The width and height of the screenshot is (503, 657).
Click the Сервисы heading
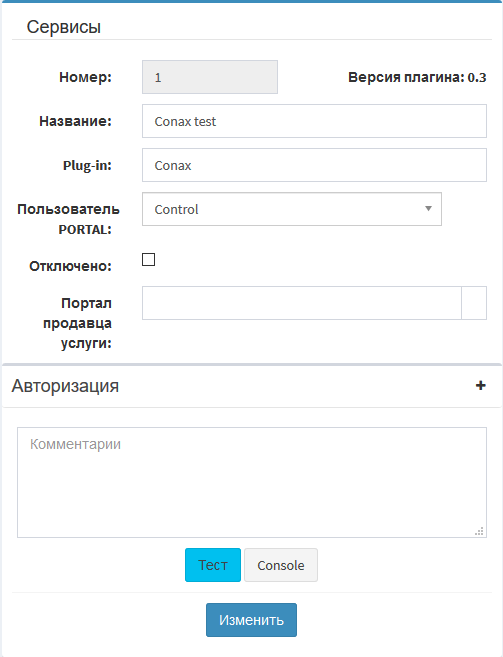click(64, 27)
